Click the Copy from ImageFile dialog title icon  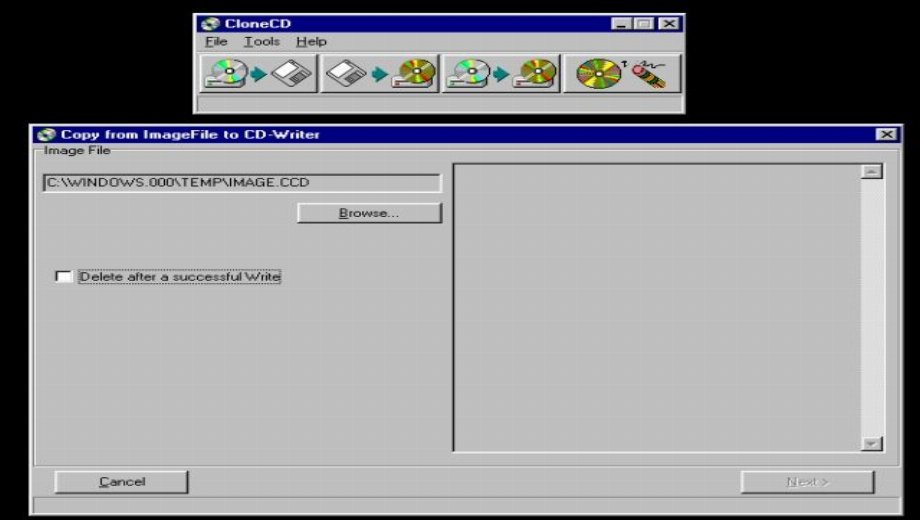coord(46,134)
